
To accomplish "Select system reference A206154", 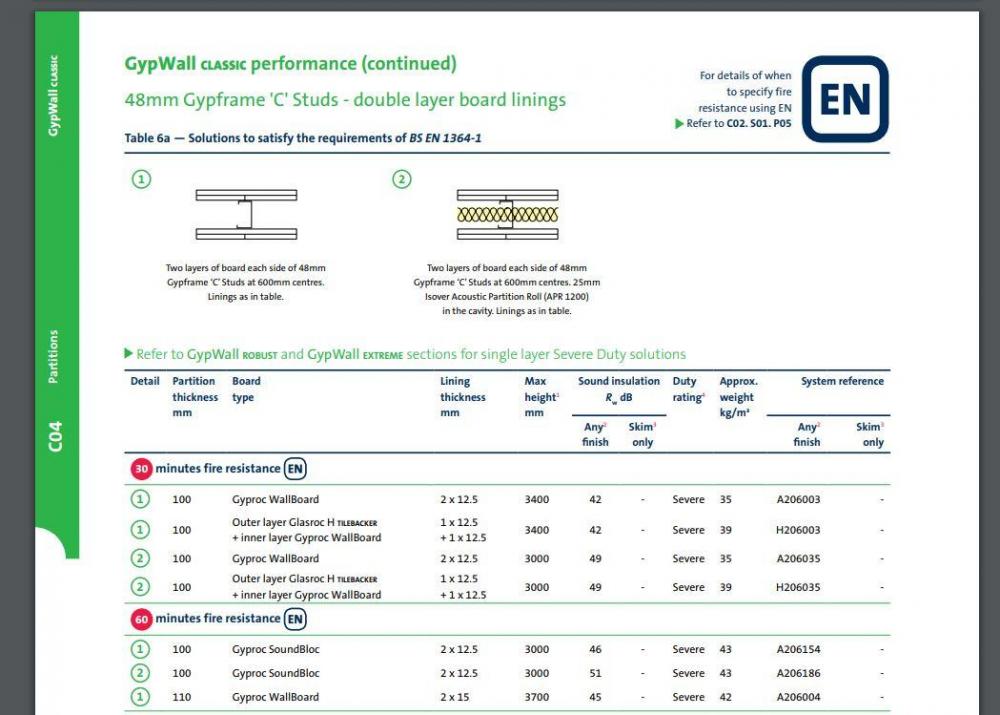I will coord(798,649).
